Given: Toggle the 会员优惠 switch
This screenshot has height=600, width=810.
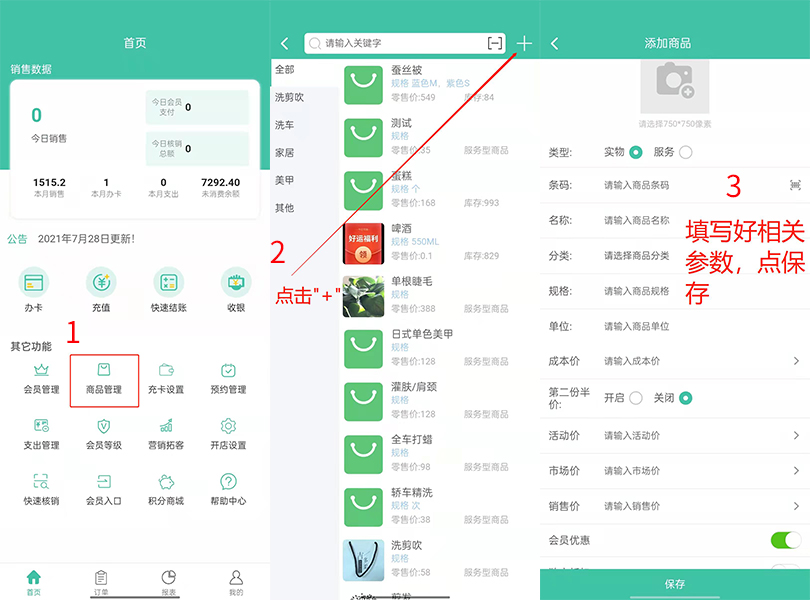Looking at the screenshot, I should (x=785, y=540).
